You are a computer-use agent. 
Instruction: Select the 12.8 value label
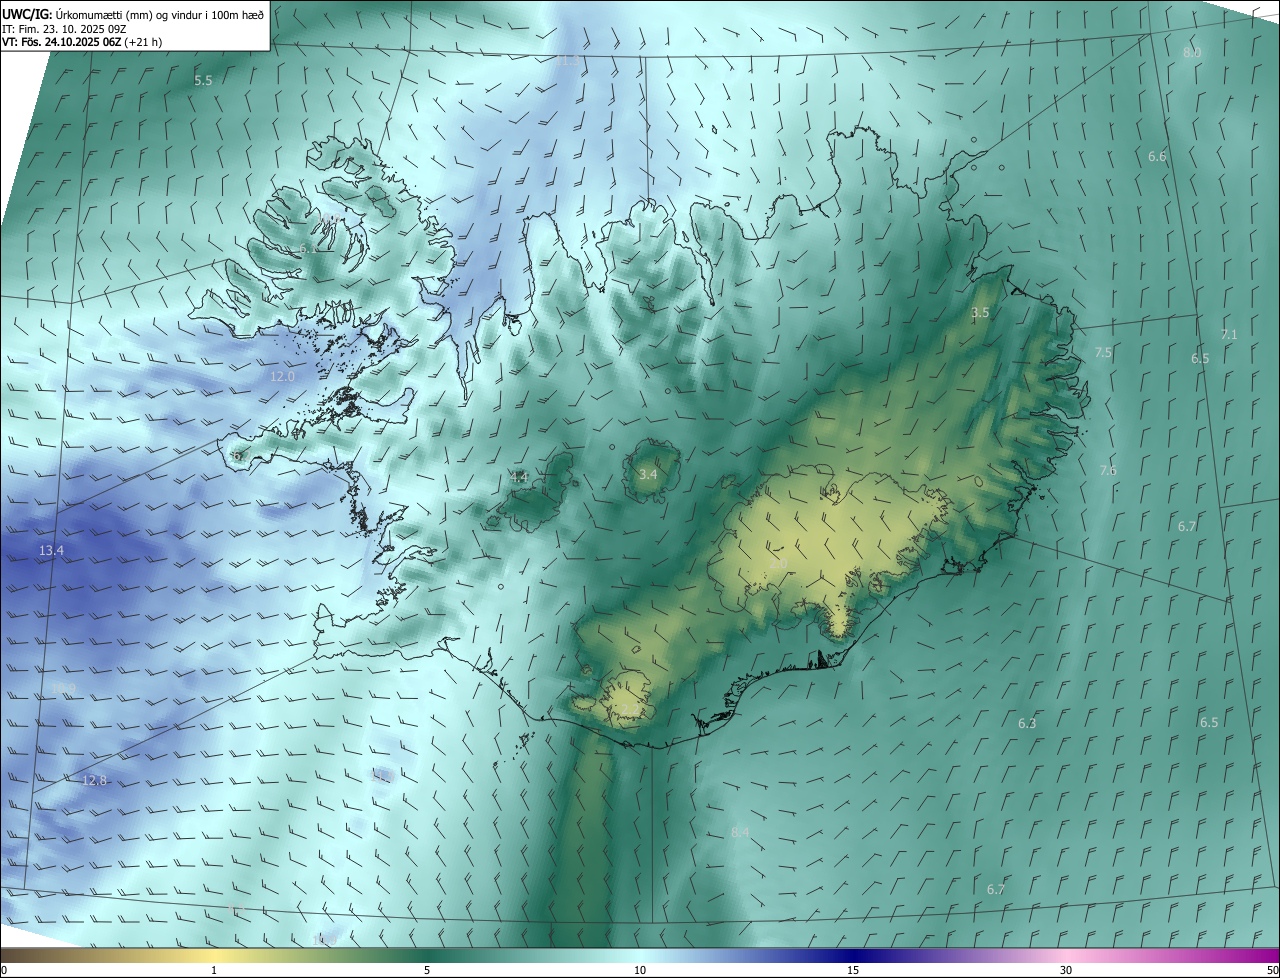[94, 781]
